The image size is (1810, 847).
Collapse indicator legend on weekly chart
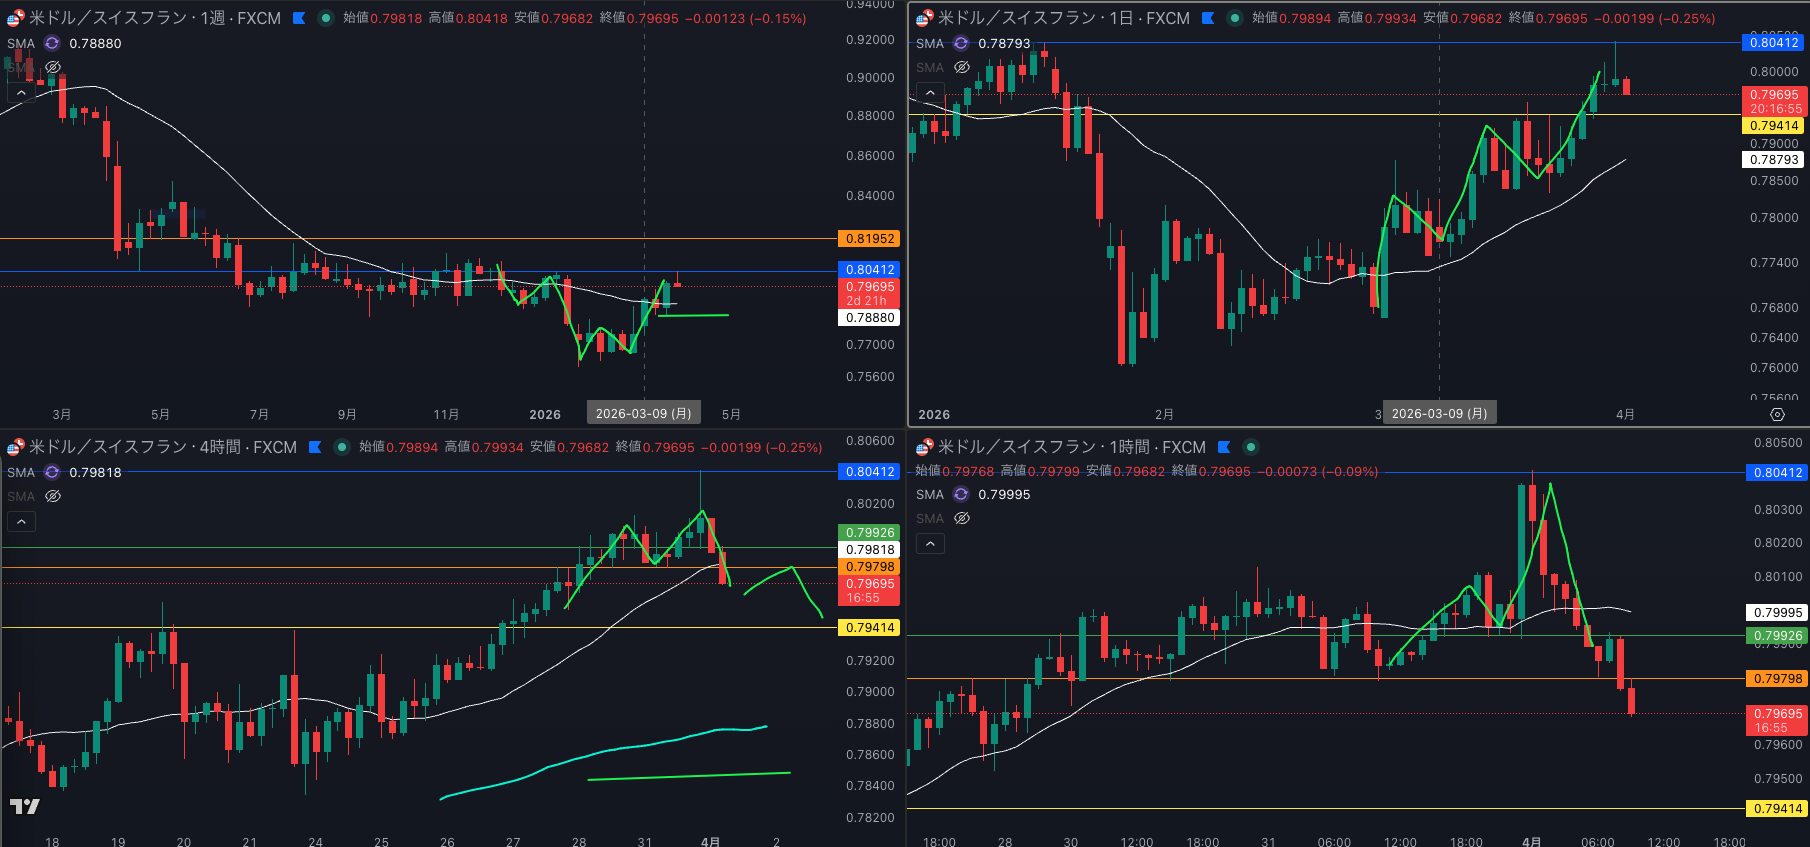21,92
